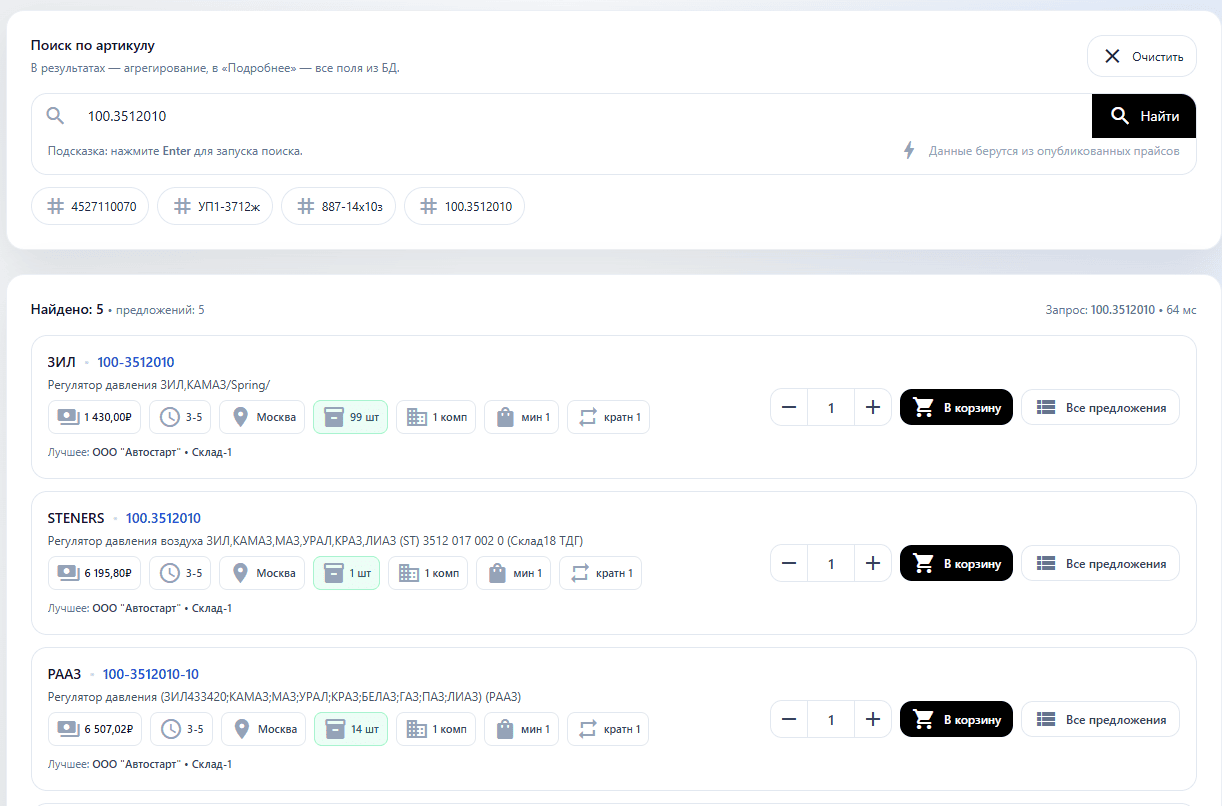Click the 1 комп badge for the РААЗ item

[x=436, y=729]
